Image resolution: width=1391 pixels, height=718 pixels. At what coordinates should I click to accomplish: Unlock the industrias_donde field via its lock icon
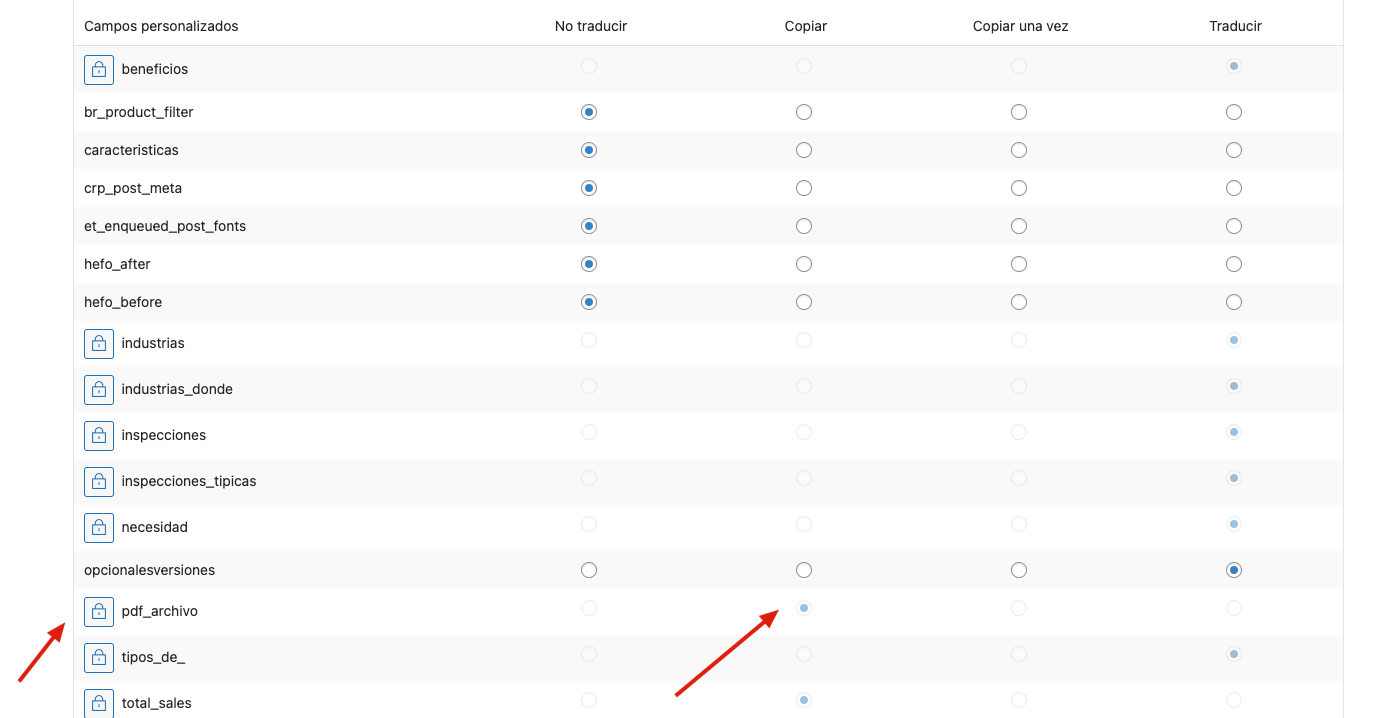tap(99, 389)
